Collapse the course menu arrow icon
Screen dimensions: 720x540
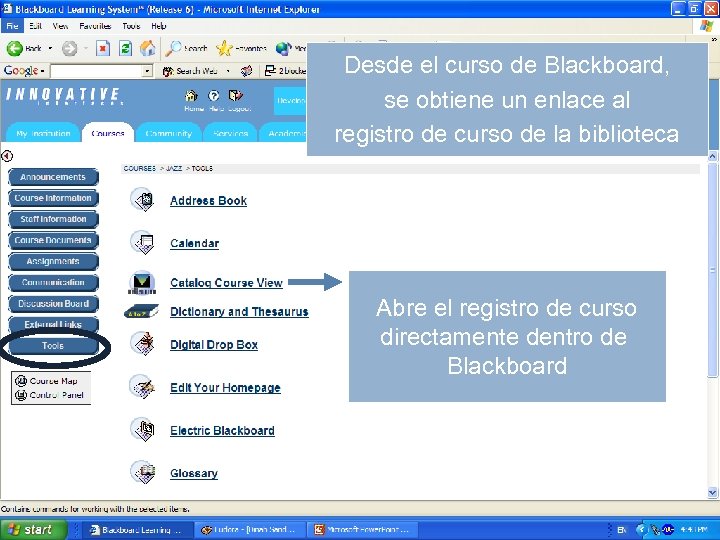click(x=7, y=156)
